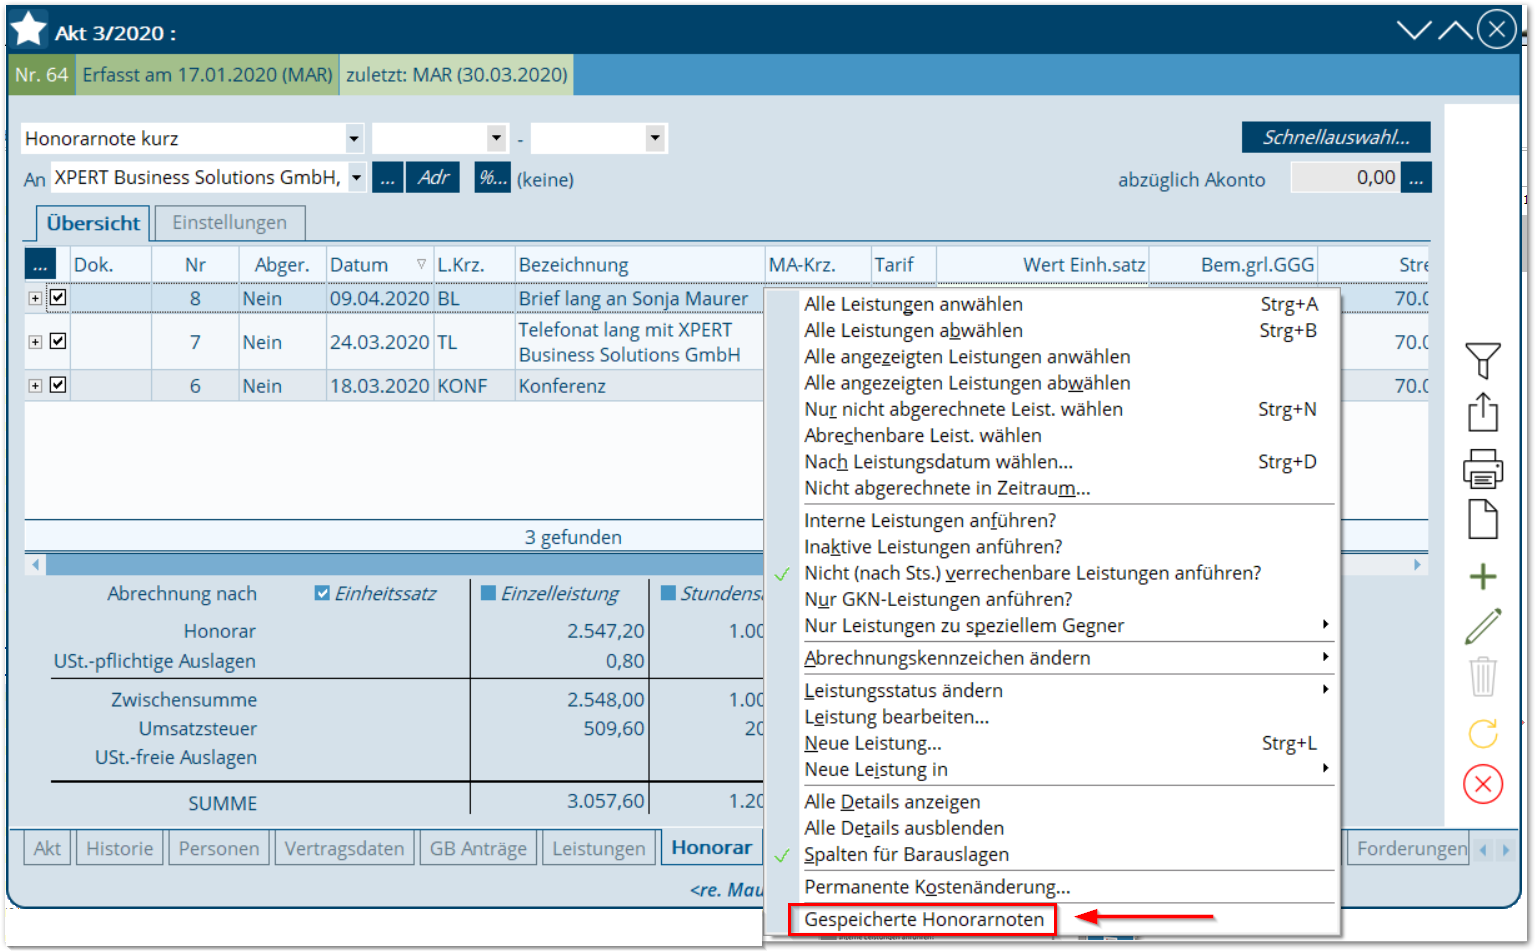Expand row 6 with plus box
1536x951 pixels.
(x=35, y=386)
